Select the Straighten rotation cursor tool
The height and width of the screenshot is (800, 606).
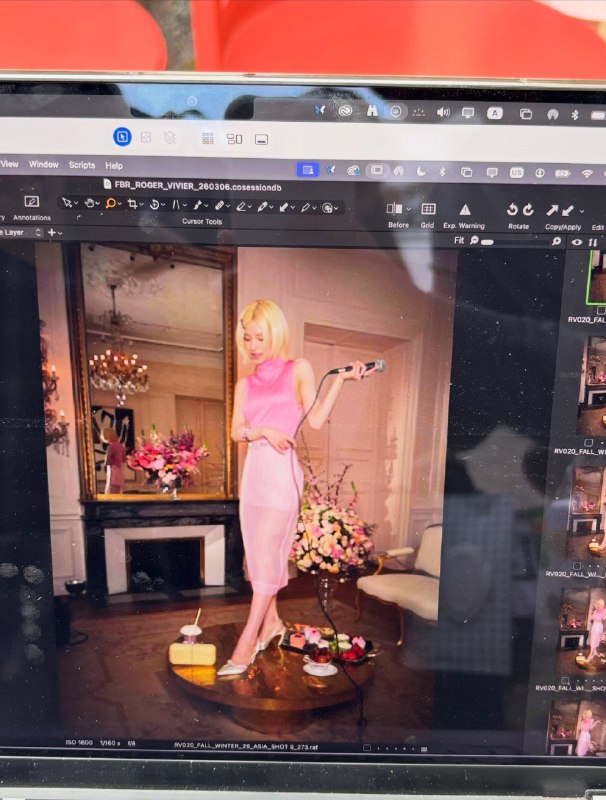click(155, 205)
